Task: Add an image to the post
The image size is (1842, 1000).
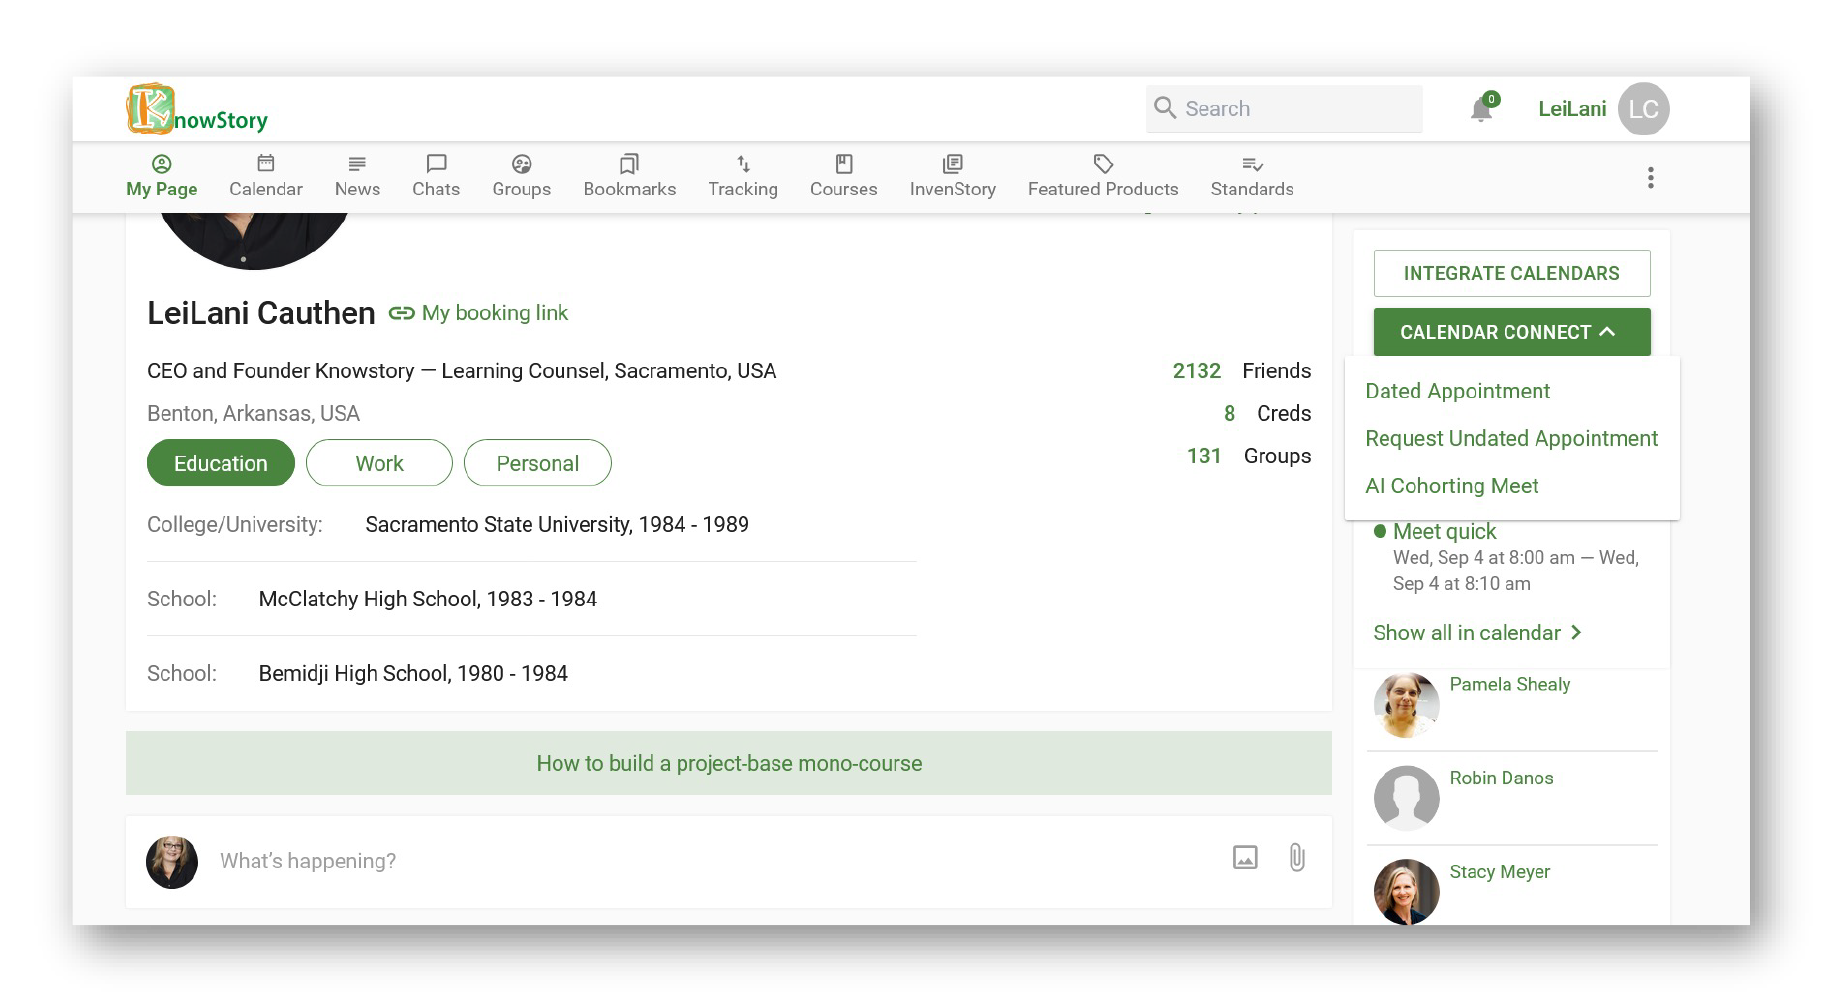Action: pos(1244,858)
